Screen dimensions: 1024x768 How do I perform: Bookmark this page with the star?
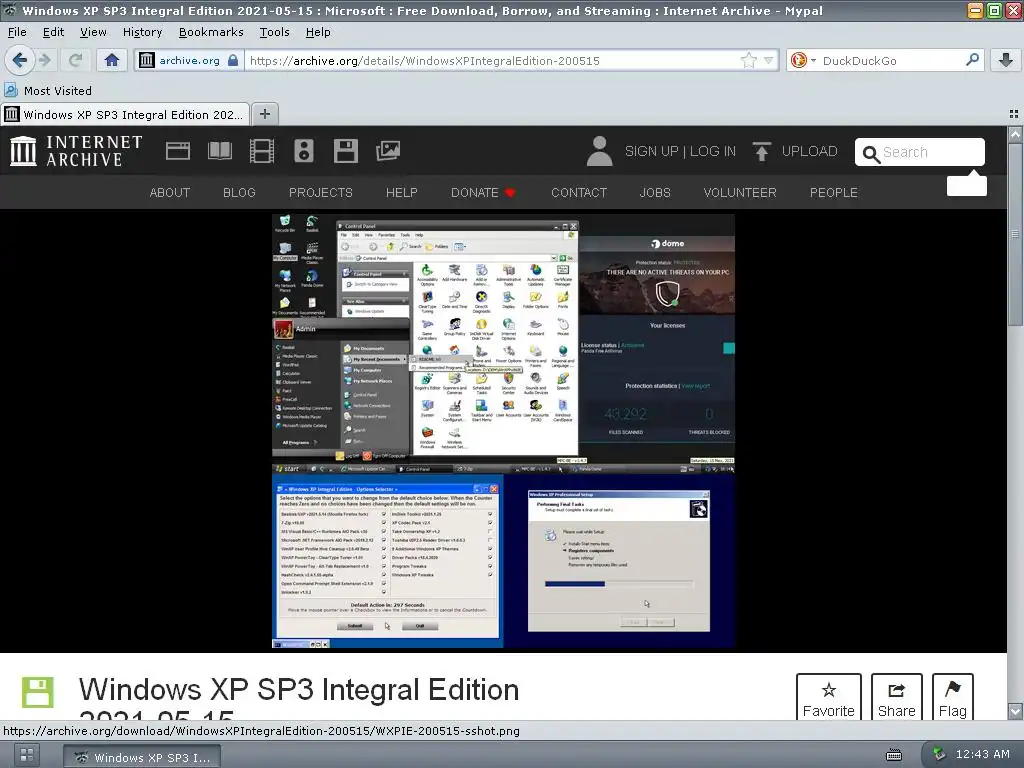click(748, 61)
